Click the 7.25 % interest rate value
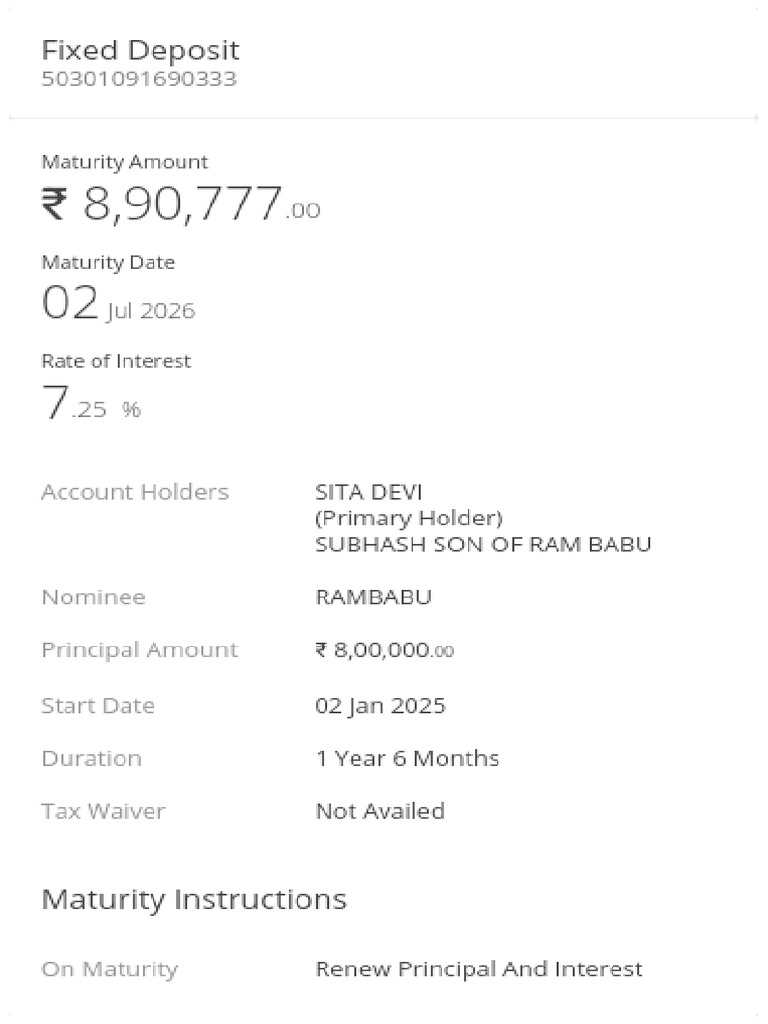The height and width of the screenshot is (1024, 768). (91, 404)
